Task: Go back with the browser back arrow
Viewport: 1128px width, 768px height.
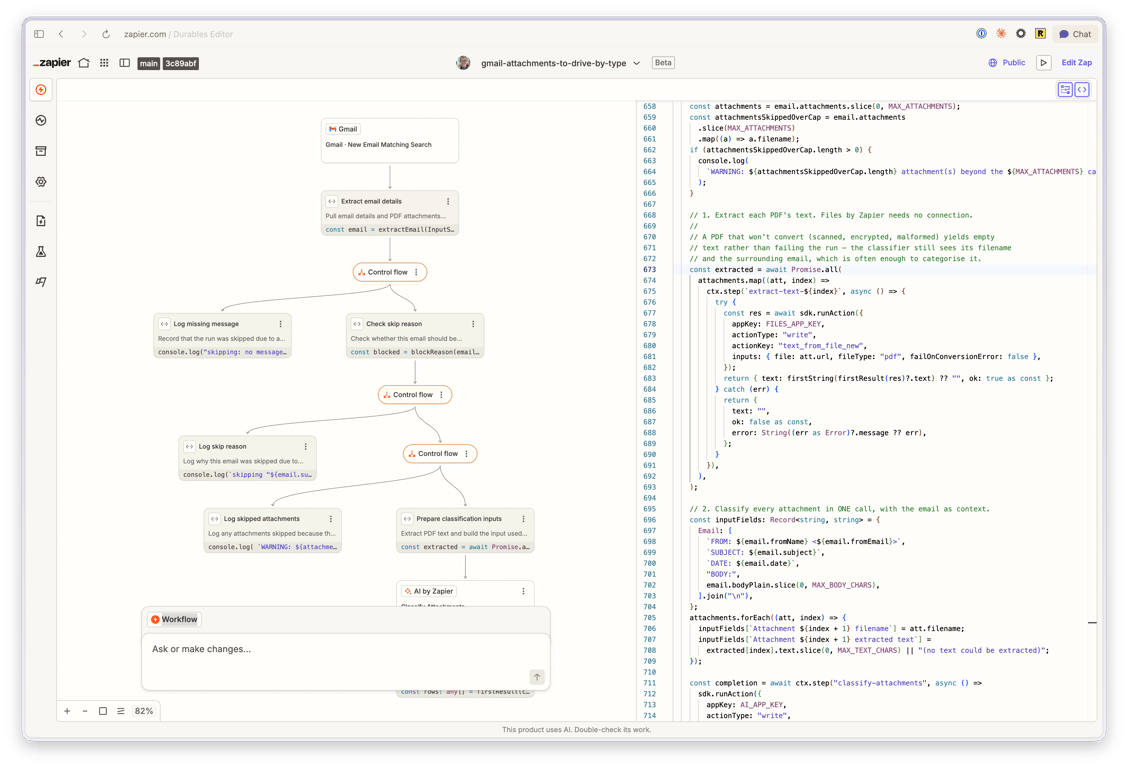Action: click(x=61, y=34)
